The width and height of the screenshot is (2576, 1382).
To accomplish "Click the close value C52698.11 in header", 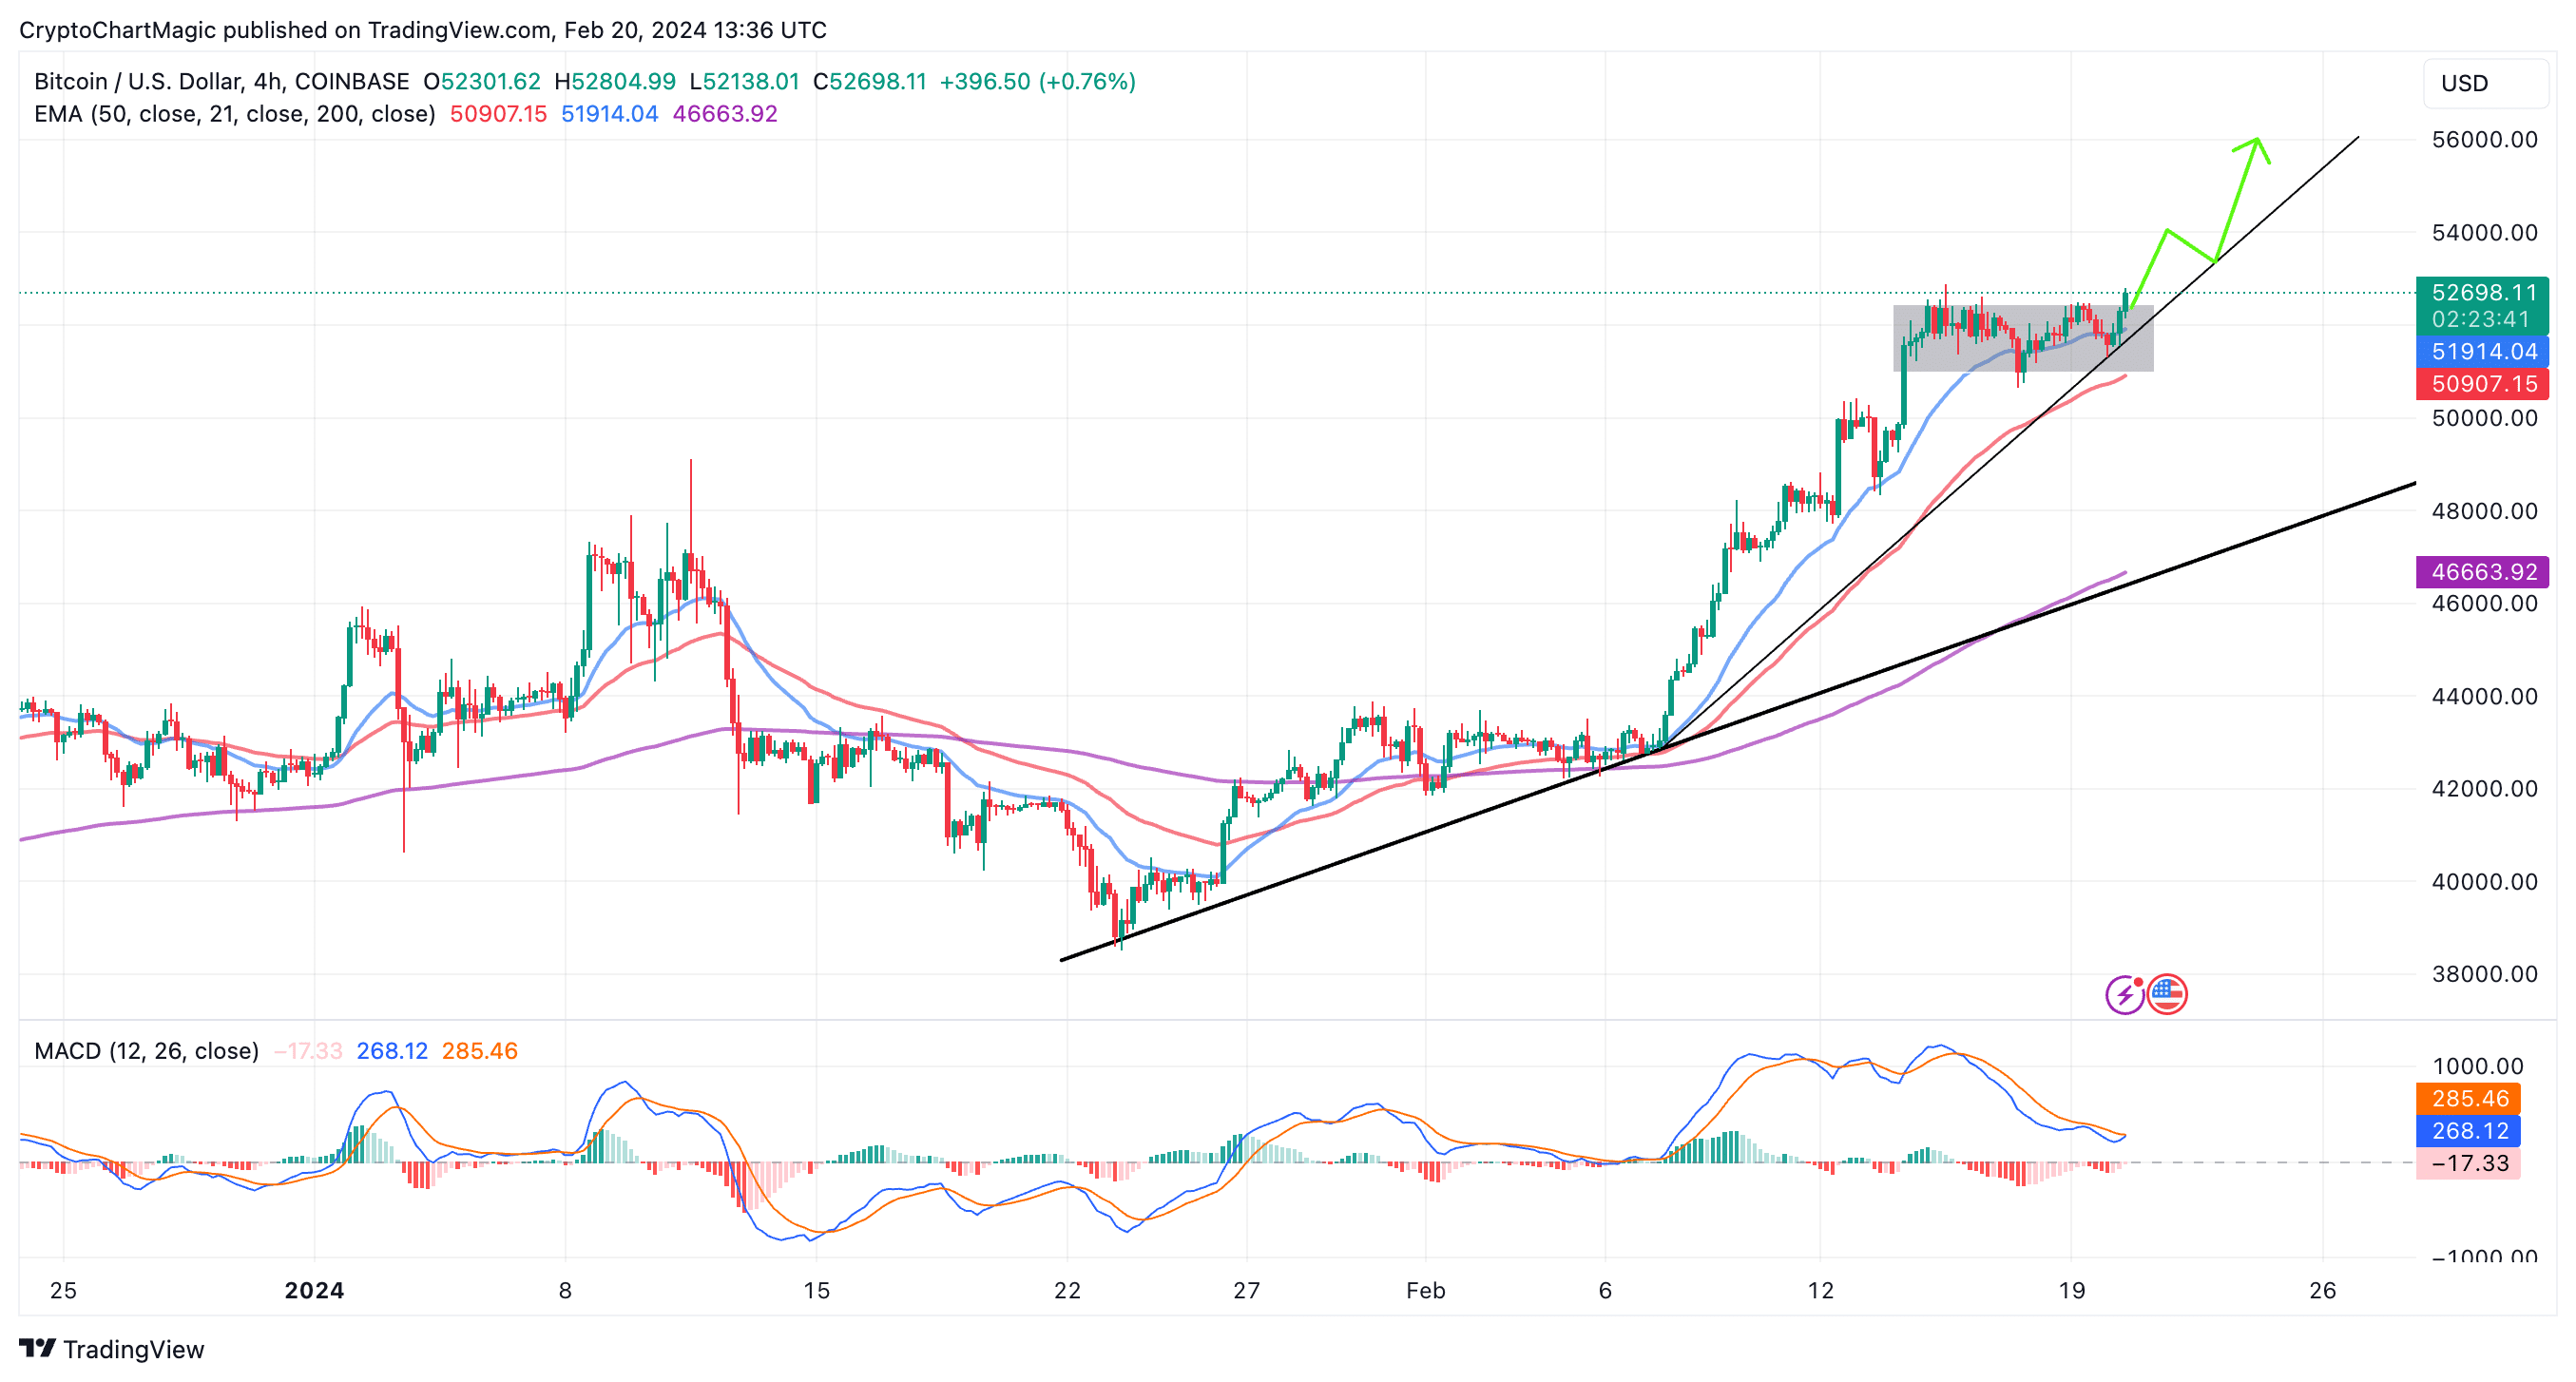I will [869, 81].
